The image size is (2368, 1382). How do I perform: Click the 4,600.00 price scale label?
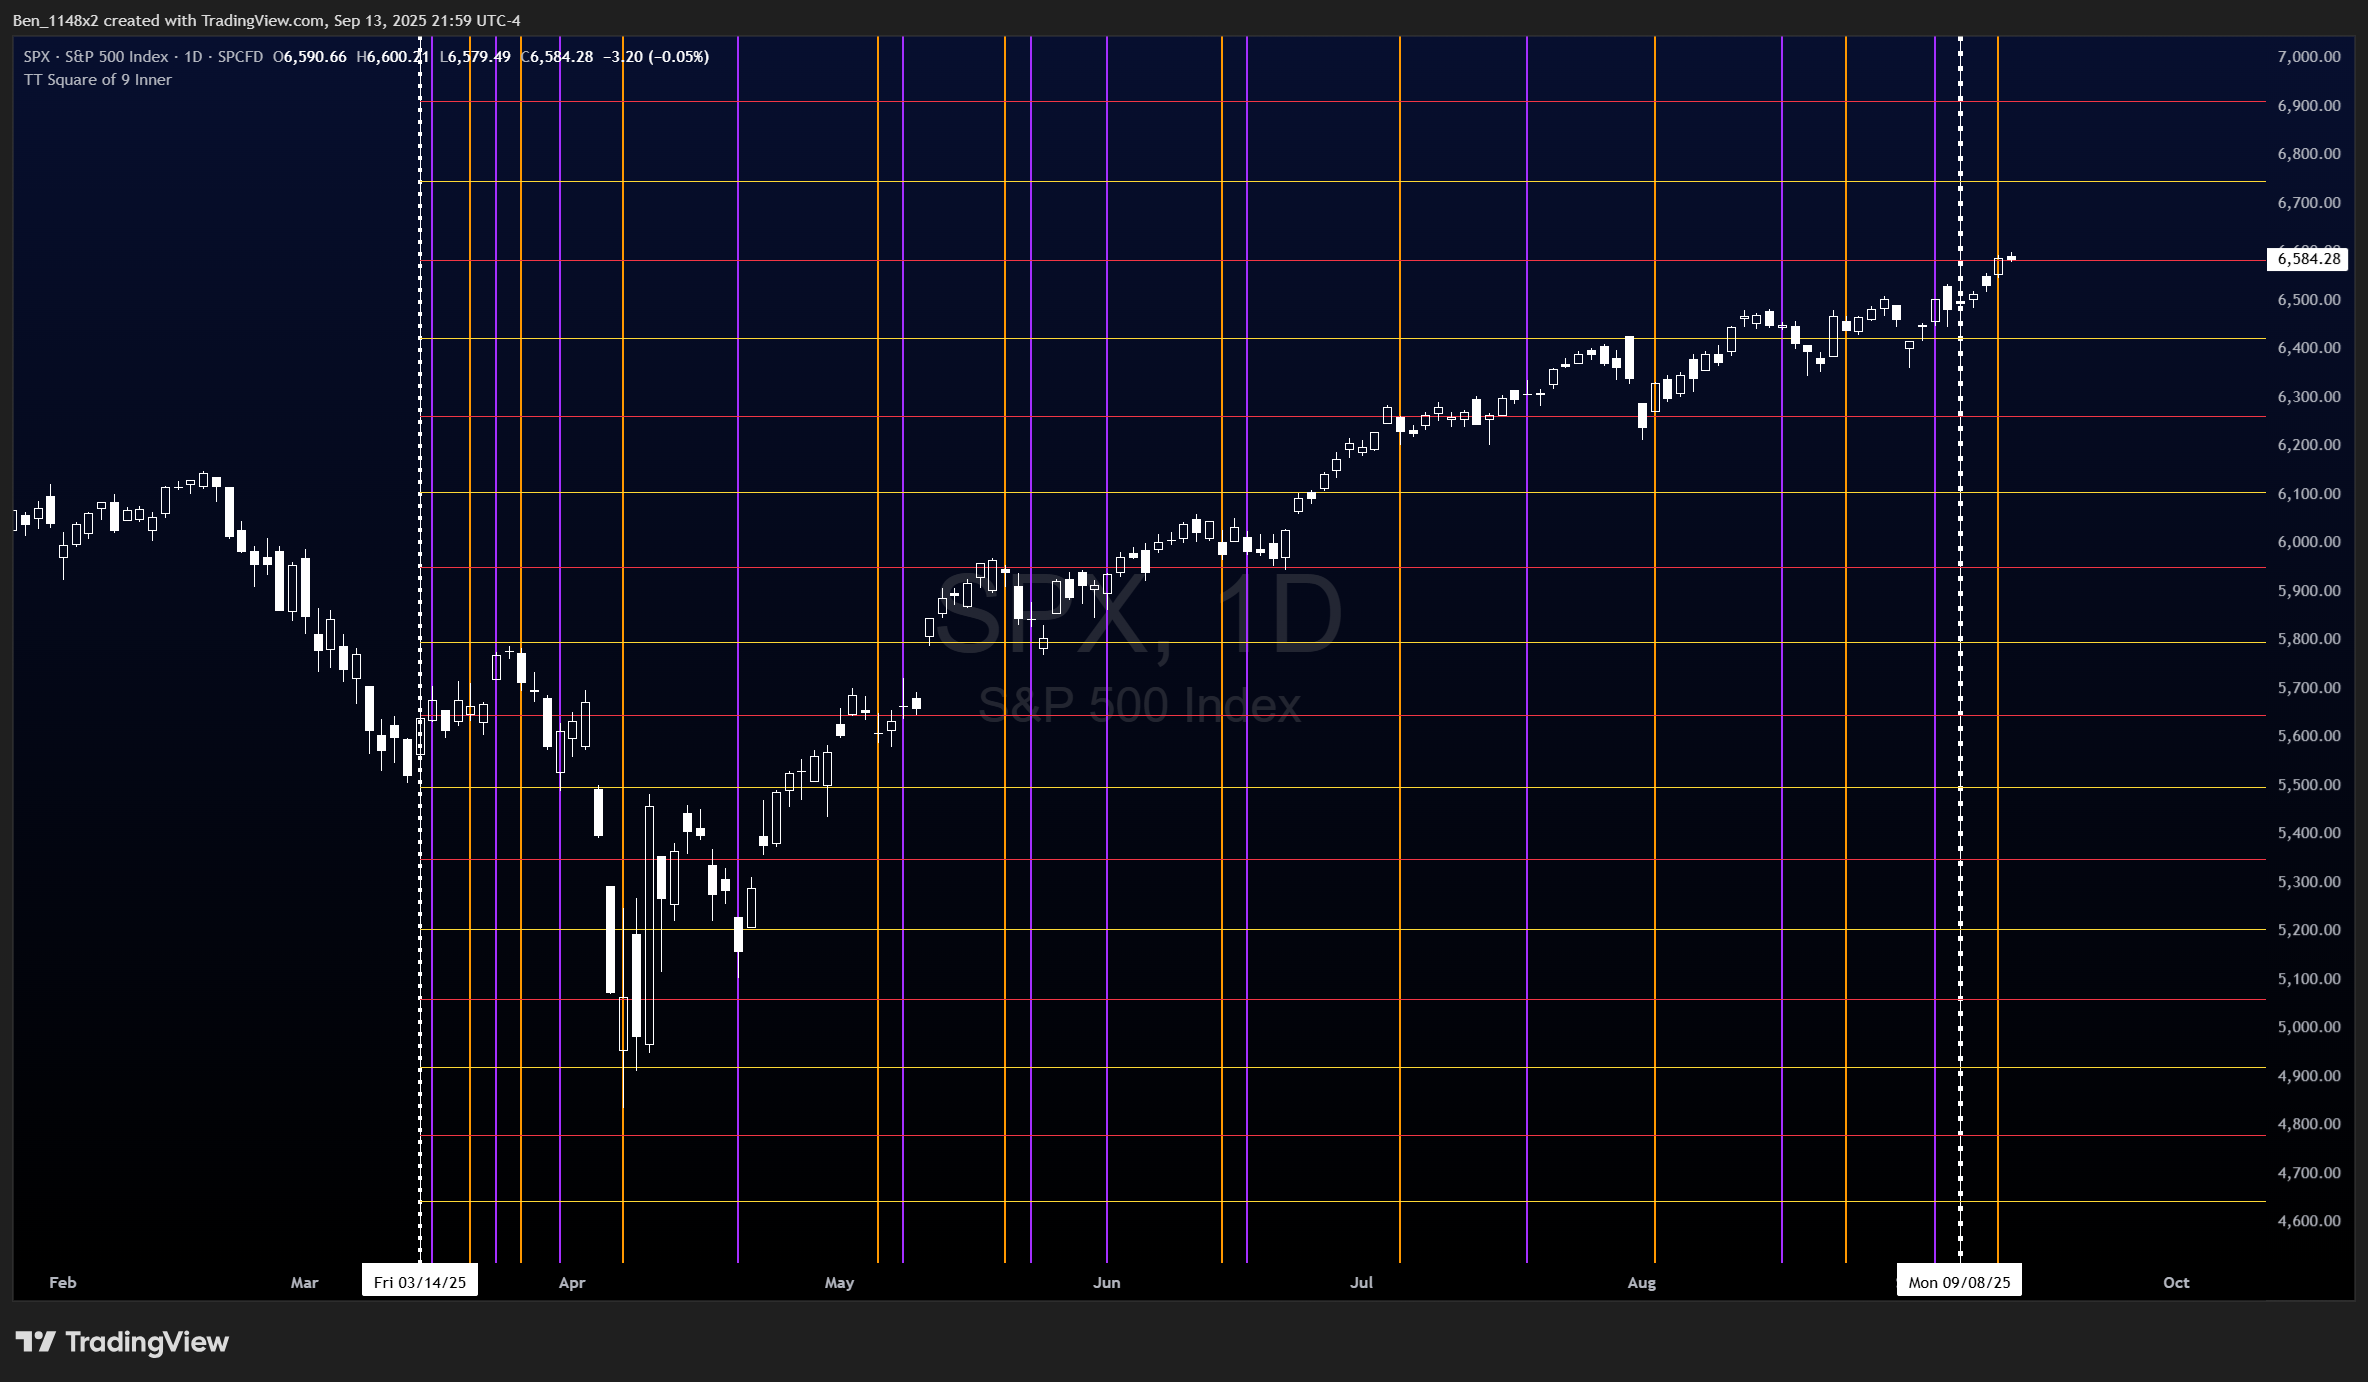coord(2308,1220)
